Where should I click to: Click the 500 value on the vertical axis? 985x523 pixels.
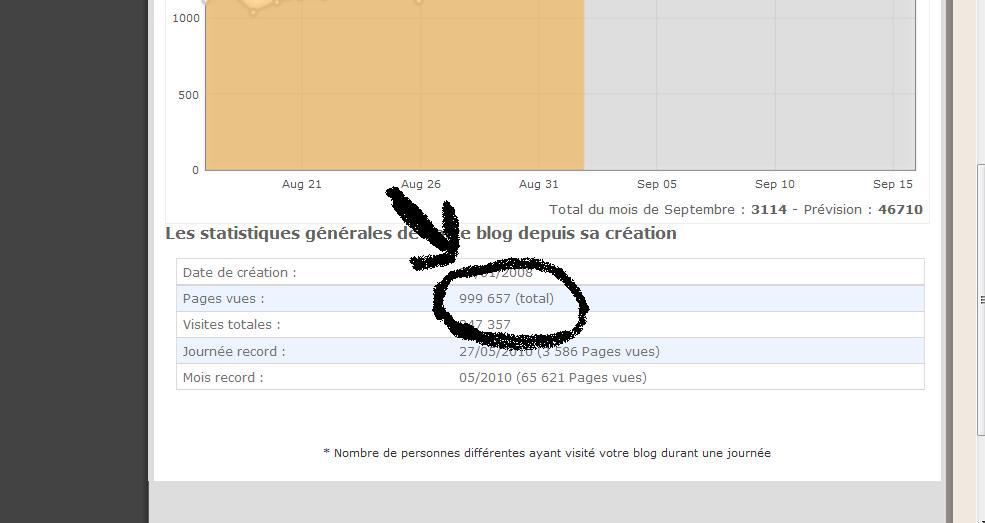tap(188, 95)
